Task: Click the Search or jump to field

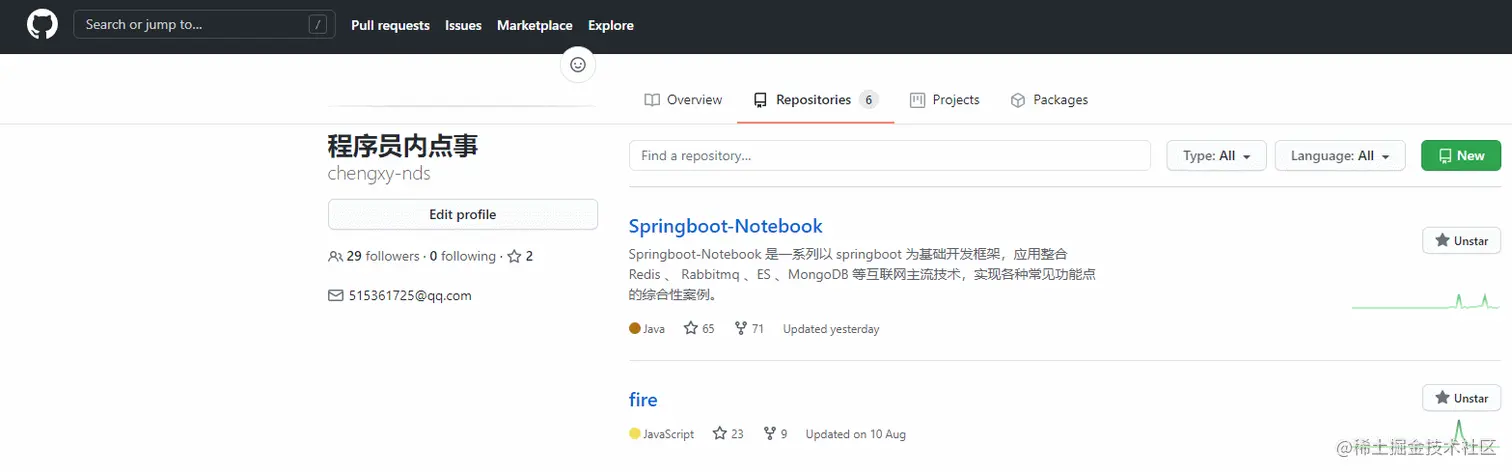Action: (204, 25)
